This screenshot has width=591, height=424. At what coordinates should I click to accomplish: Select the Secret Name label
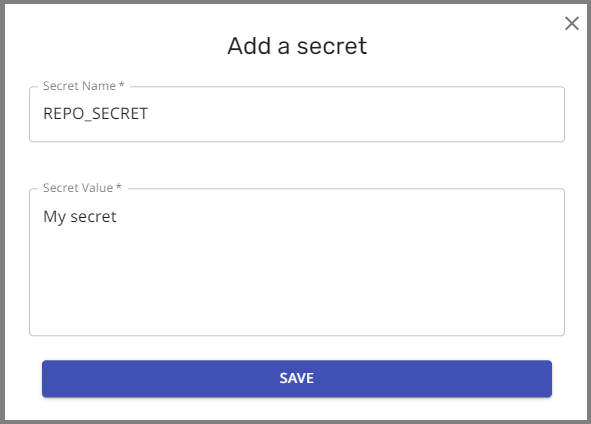[79, 86]
